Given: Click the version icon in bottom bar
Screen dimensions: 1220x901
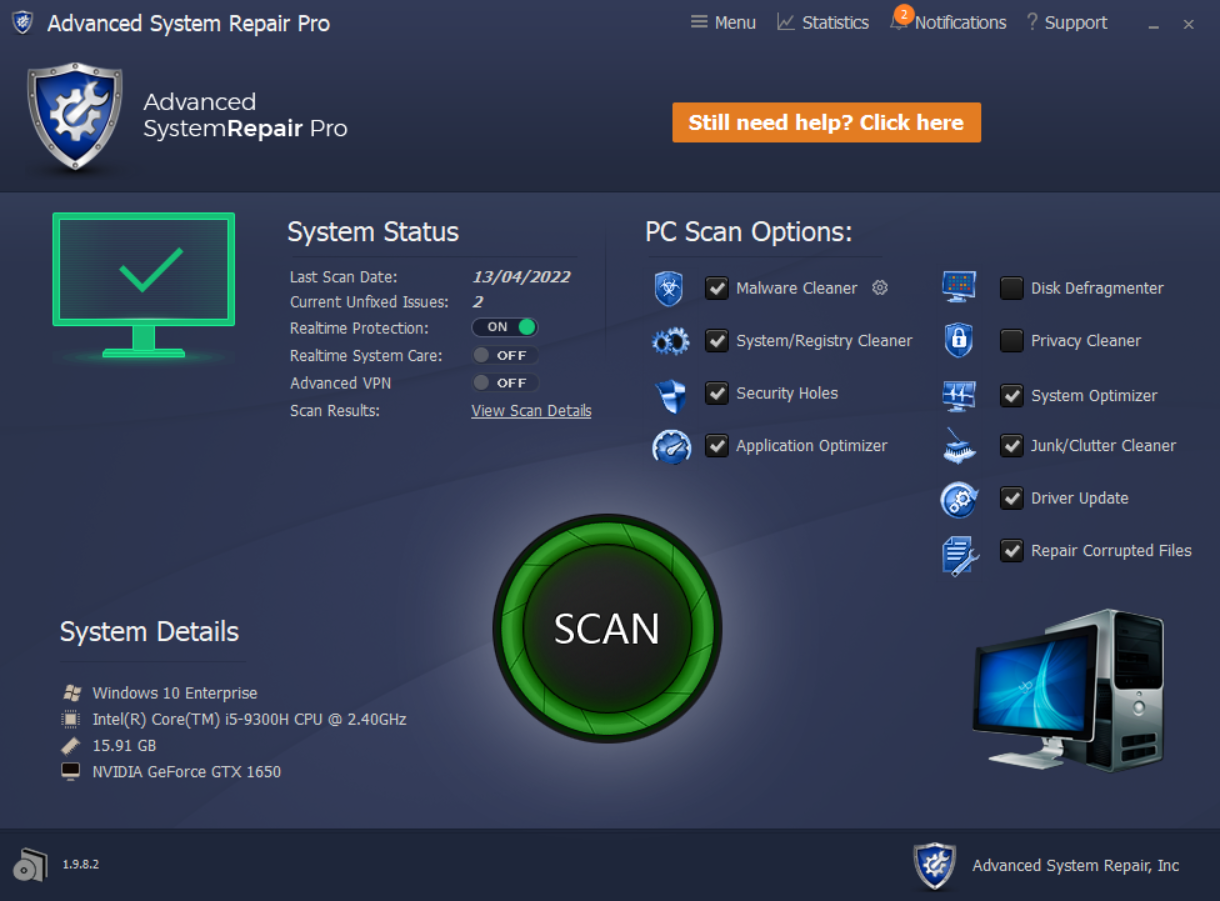Looking at the screenshot, I should (30, 865).
